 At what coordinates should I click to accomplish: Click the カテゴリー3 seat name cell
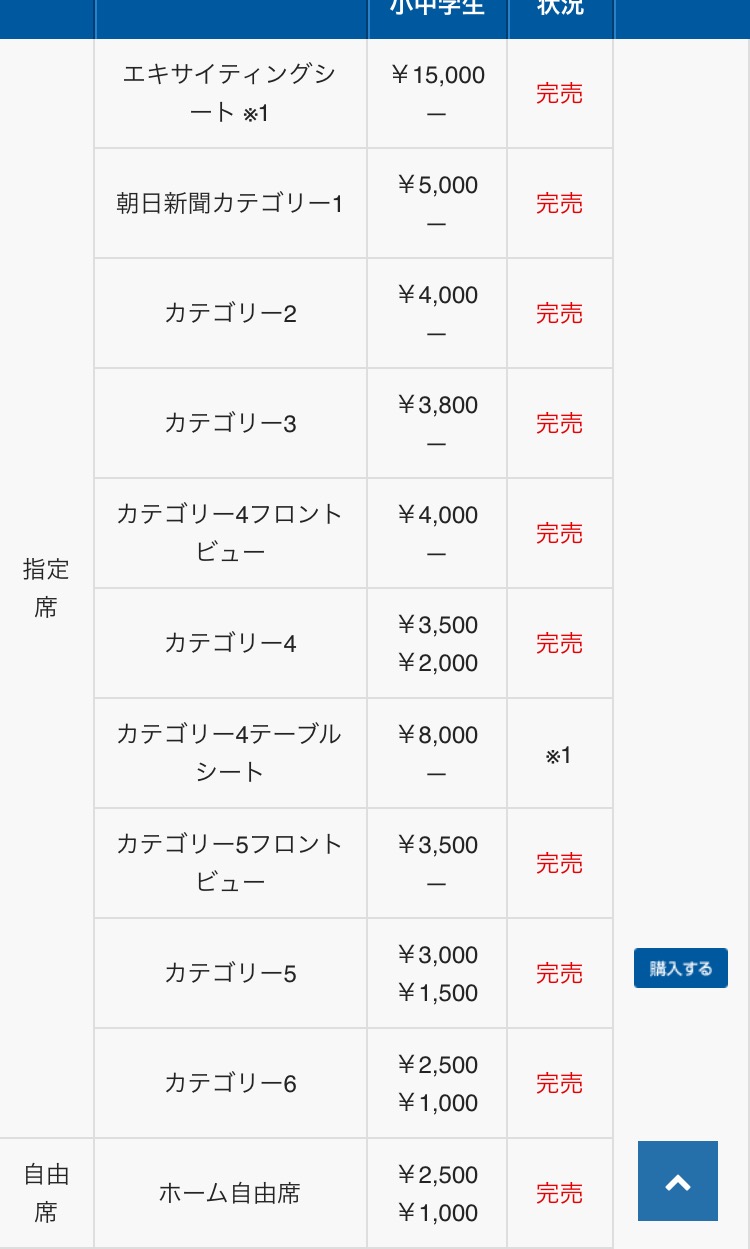point(230,424)
